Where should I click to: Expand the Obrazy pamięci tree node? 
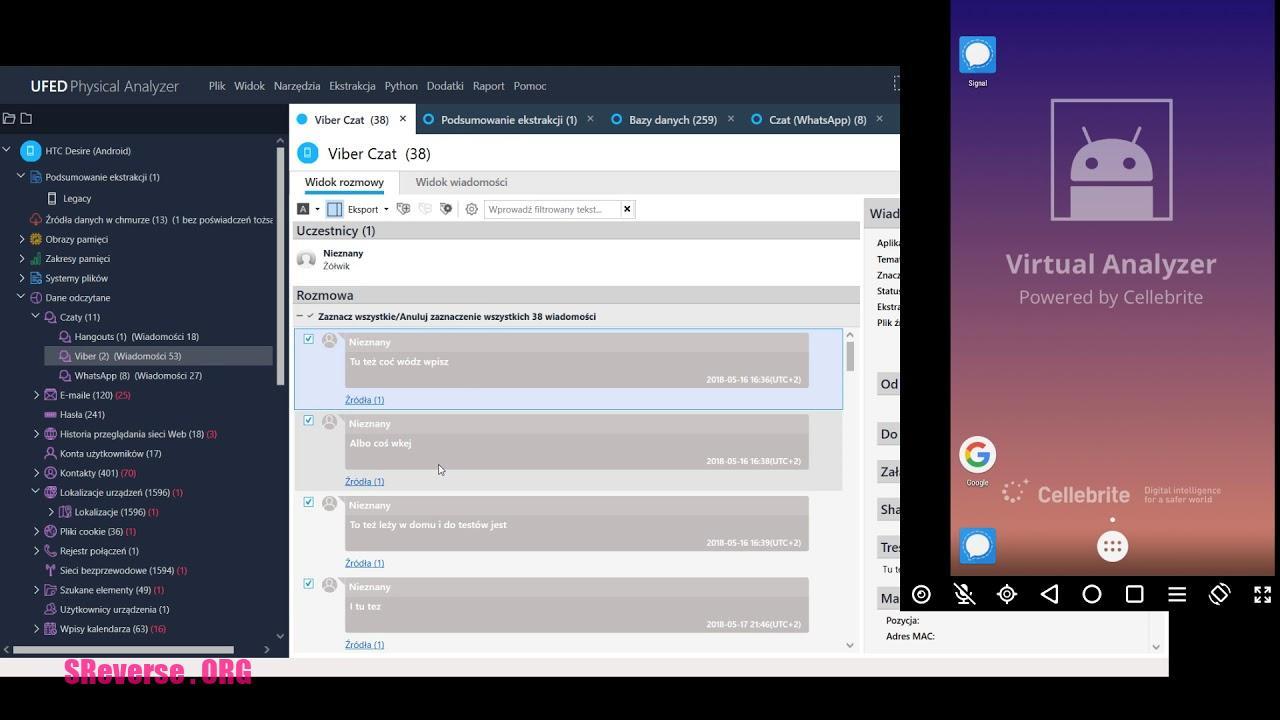point(21,239)
